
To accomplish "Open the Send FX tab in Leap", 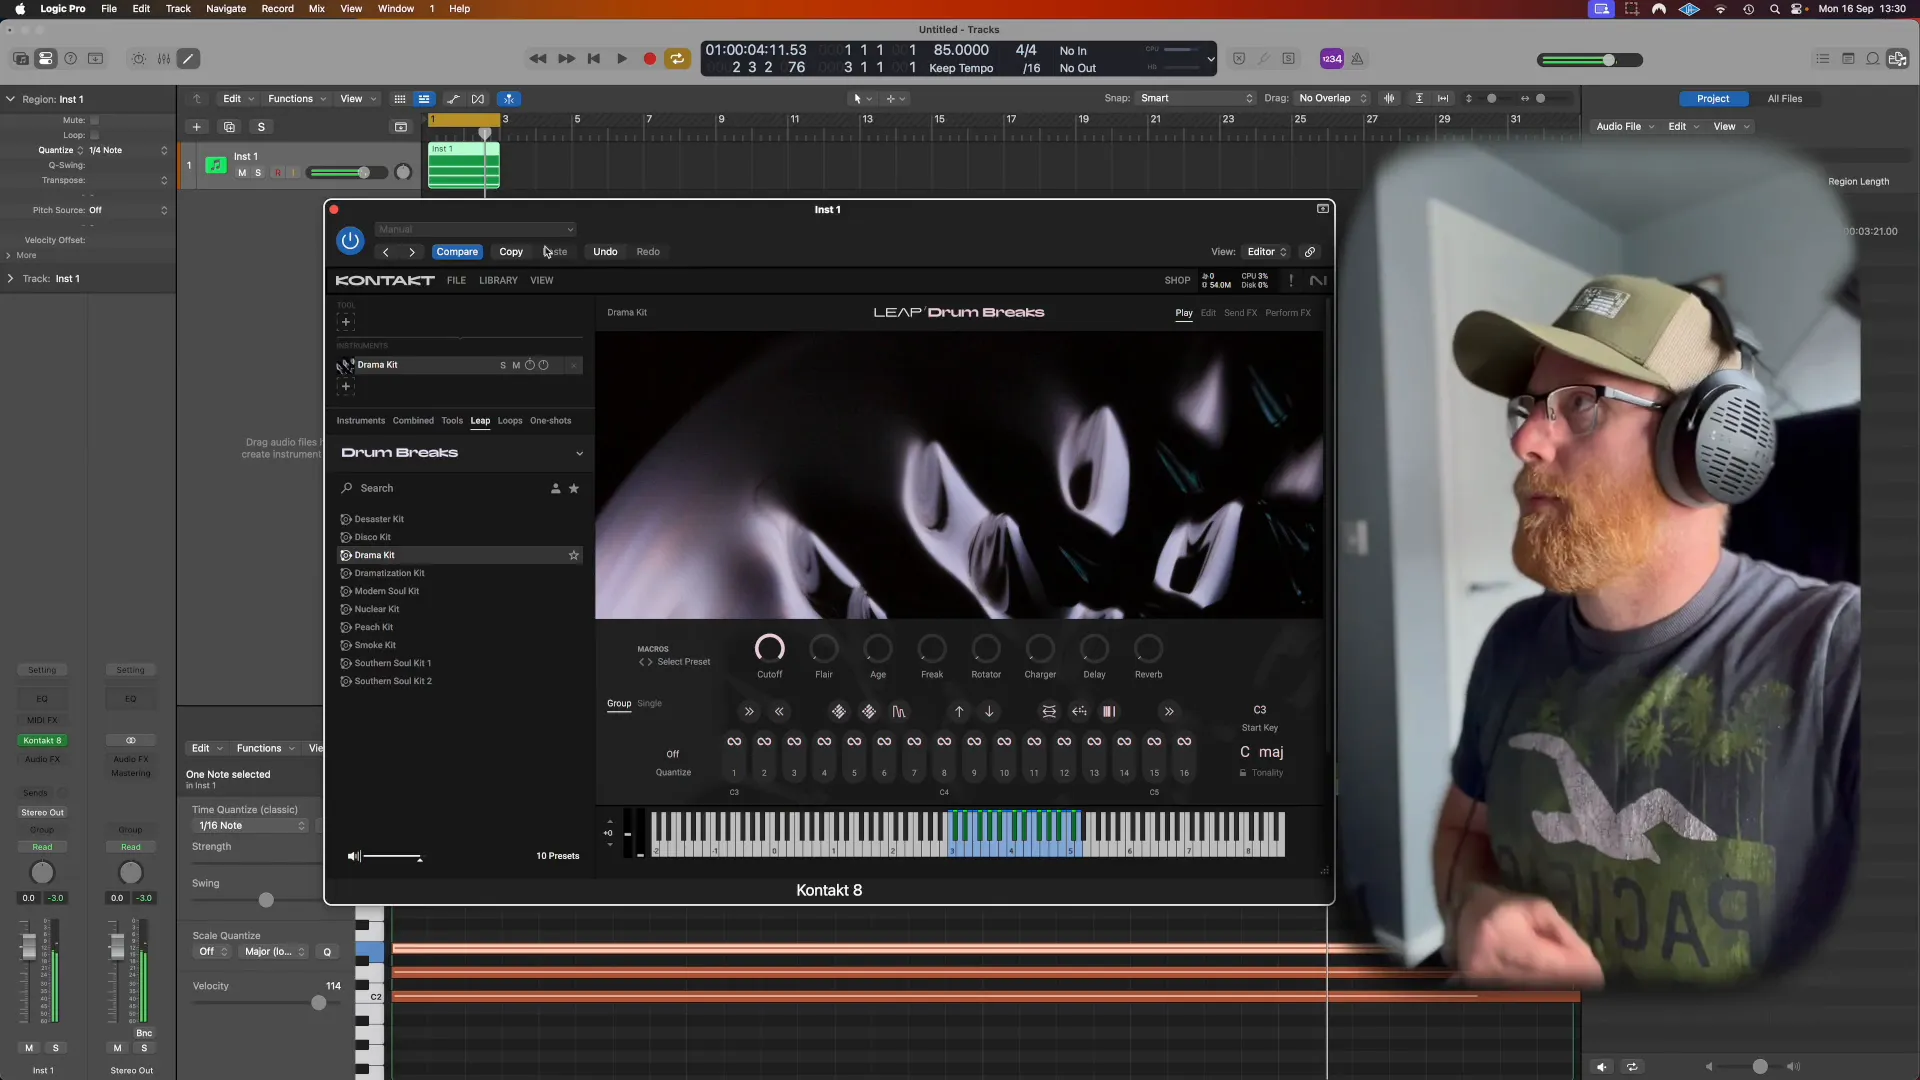I will coord(1240,314).
